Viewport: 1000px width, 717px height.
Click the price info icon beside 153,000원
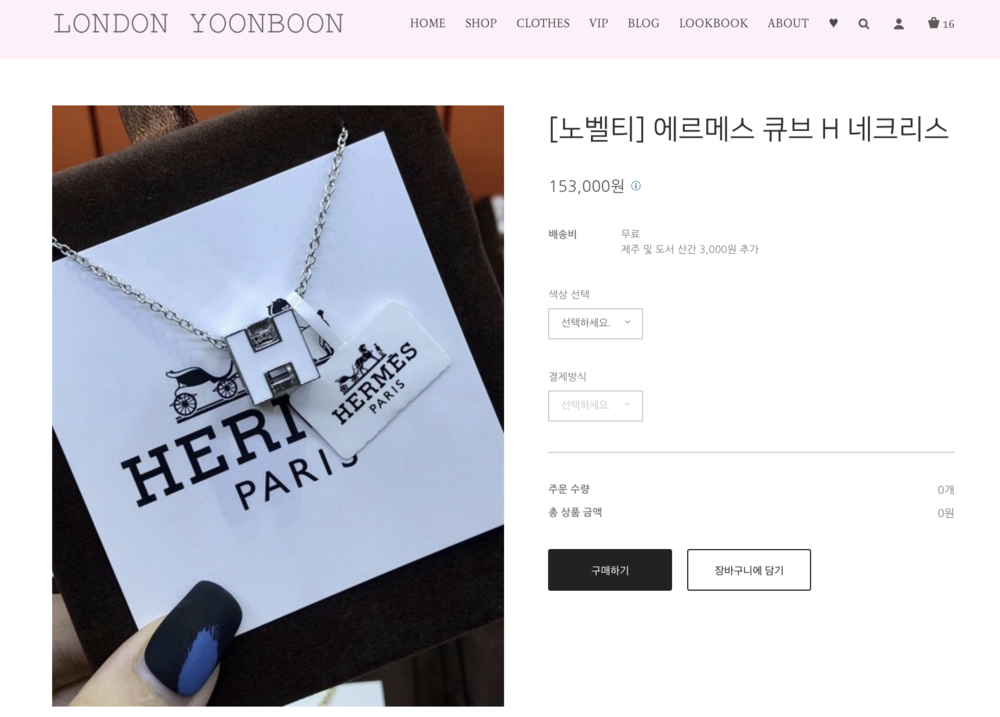point(636,186)
